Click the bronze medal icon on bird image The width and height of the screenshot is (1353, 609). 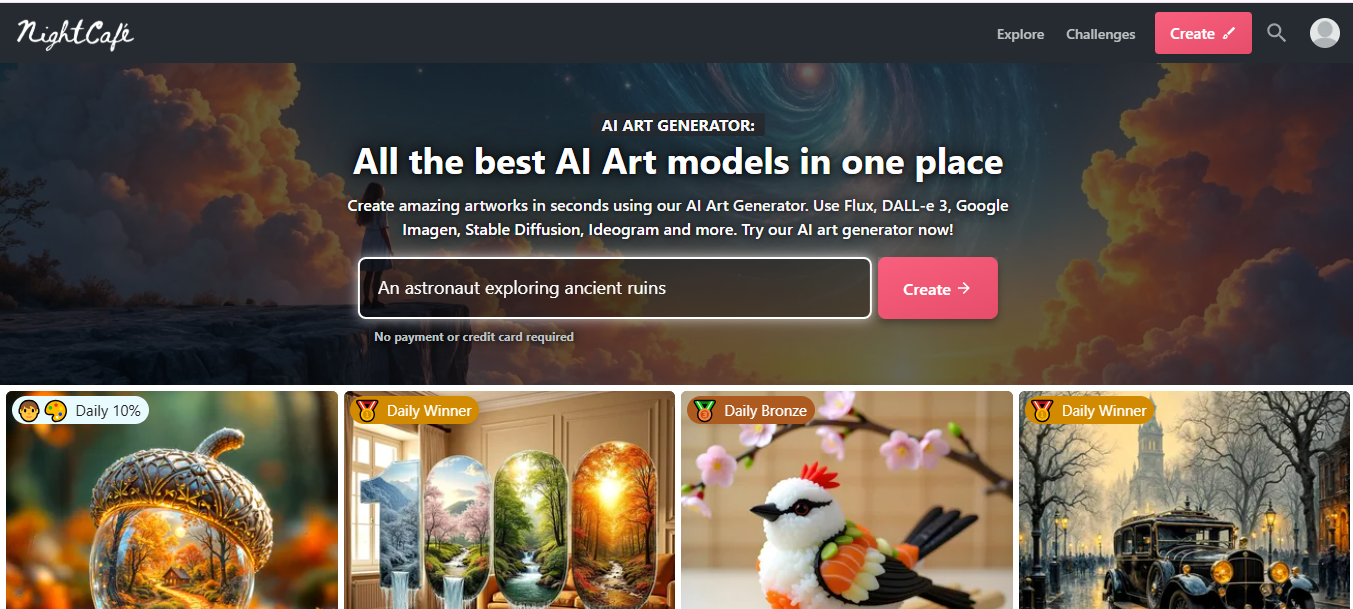tap(705, 410)
